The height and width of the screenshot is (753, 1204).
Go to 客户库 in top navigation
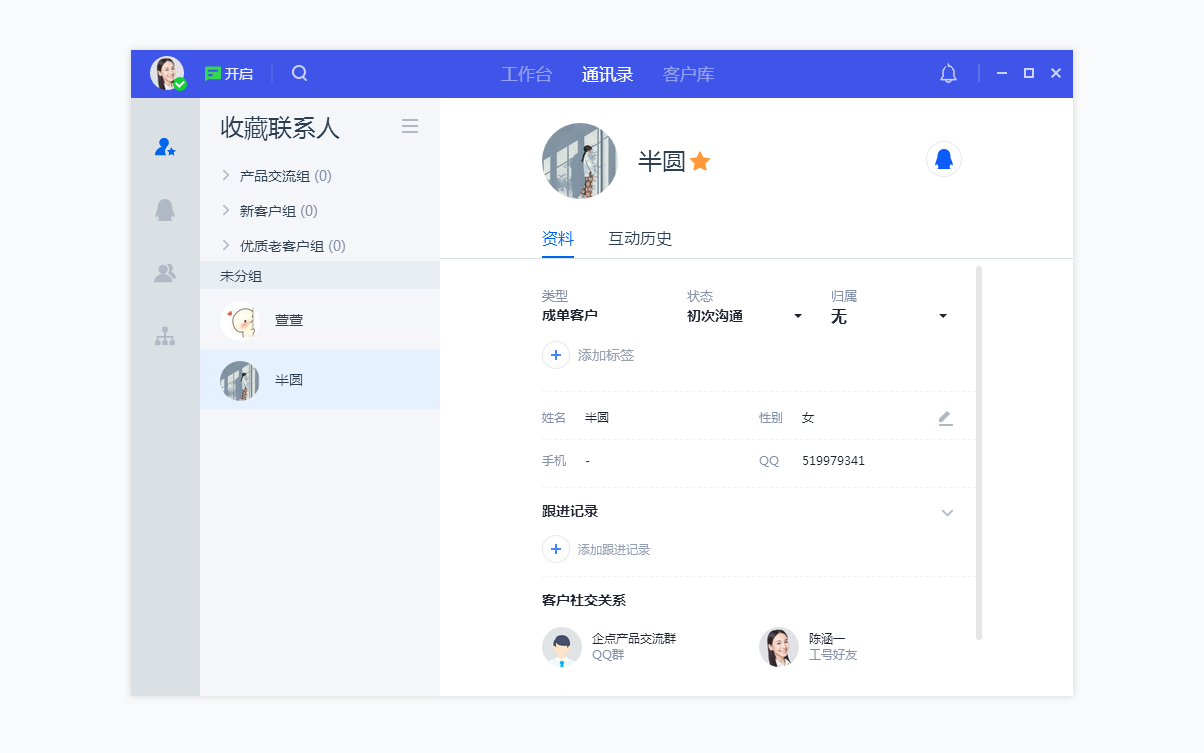(687, 73)
